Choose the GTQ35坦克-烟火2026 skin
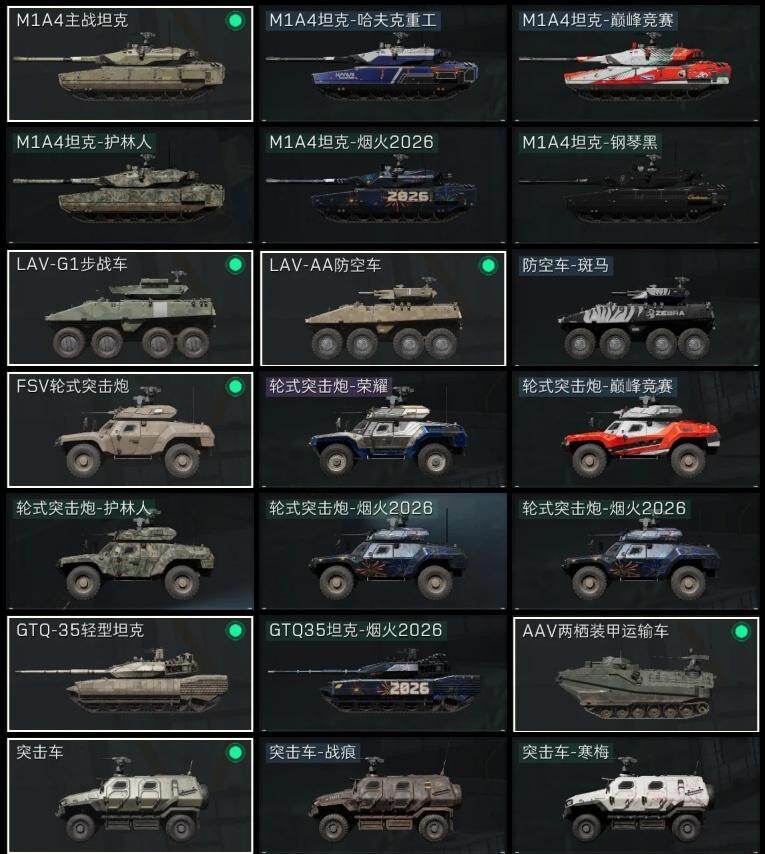The width and height of the screenshot is (765, 854). click(x=383, y=674)
